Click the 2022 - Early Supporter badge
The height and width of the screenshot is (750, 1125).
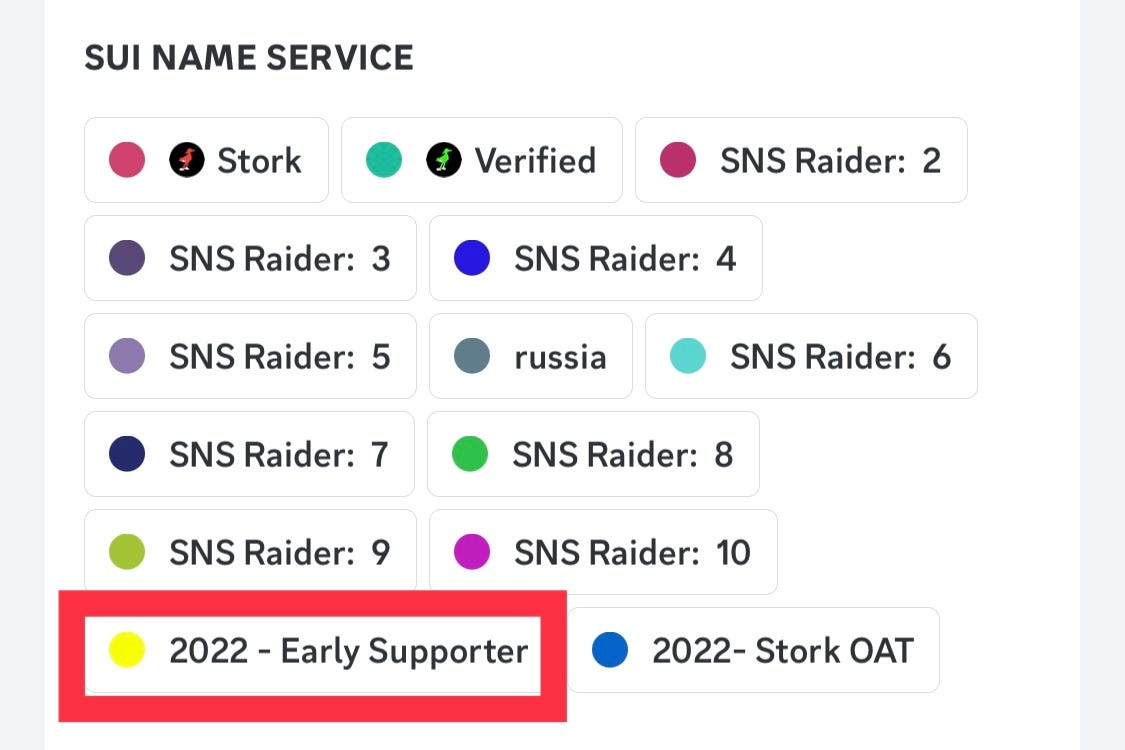pyautogui.click(x=315, y=651)
